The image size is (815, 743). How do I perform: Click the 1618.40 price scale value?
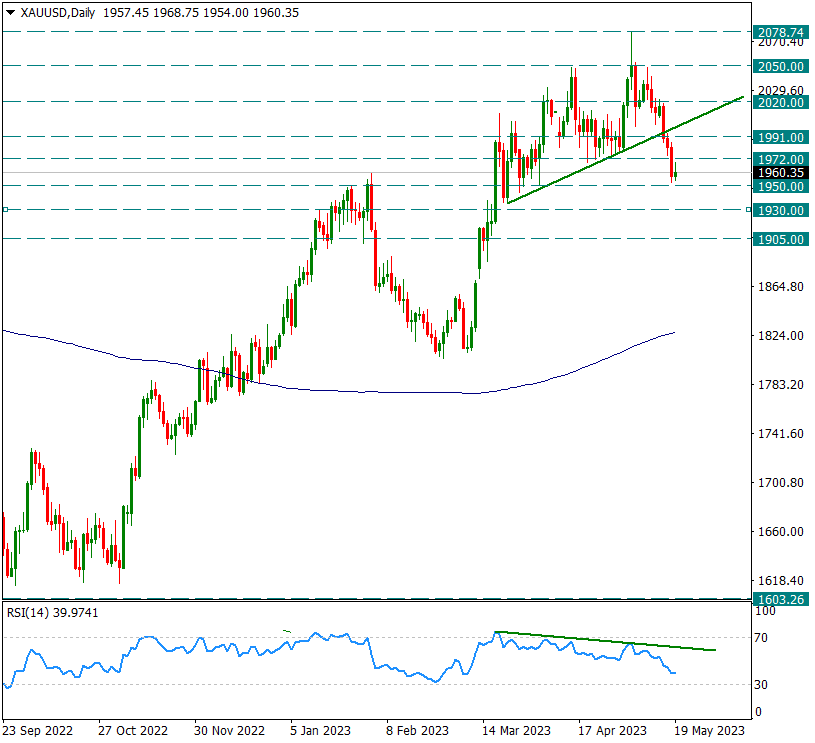(781, 581)
